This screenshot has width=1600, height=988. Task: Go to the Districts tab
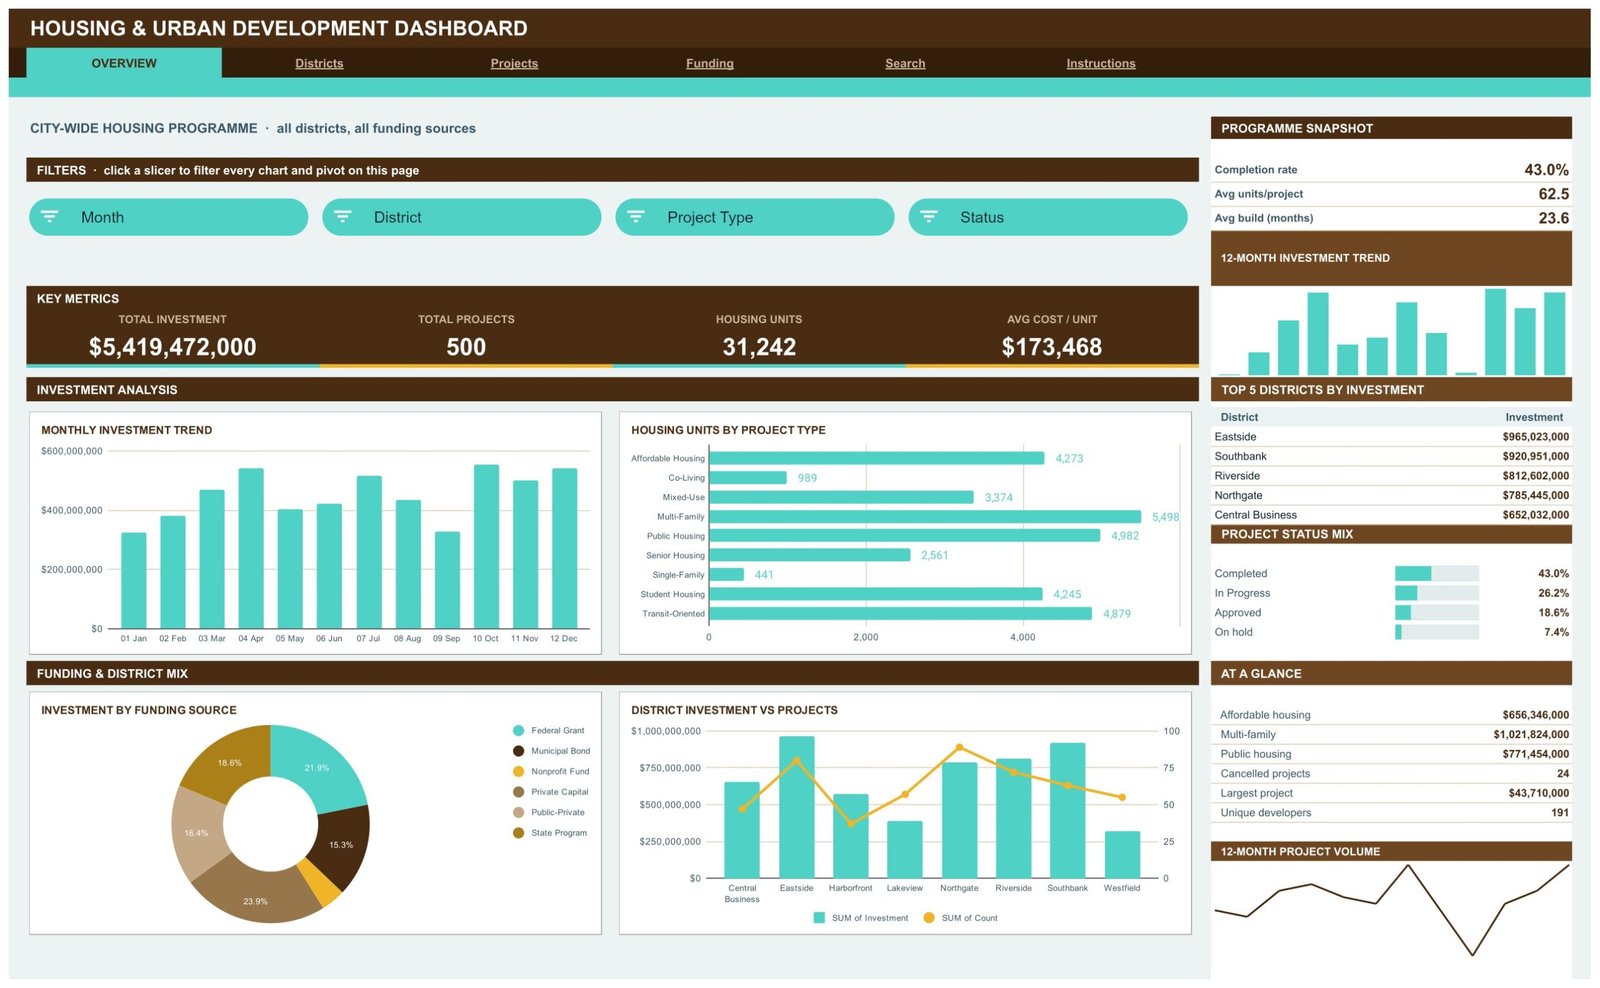click(319, 63)
